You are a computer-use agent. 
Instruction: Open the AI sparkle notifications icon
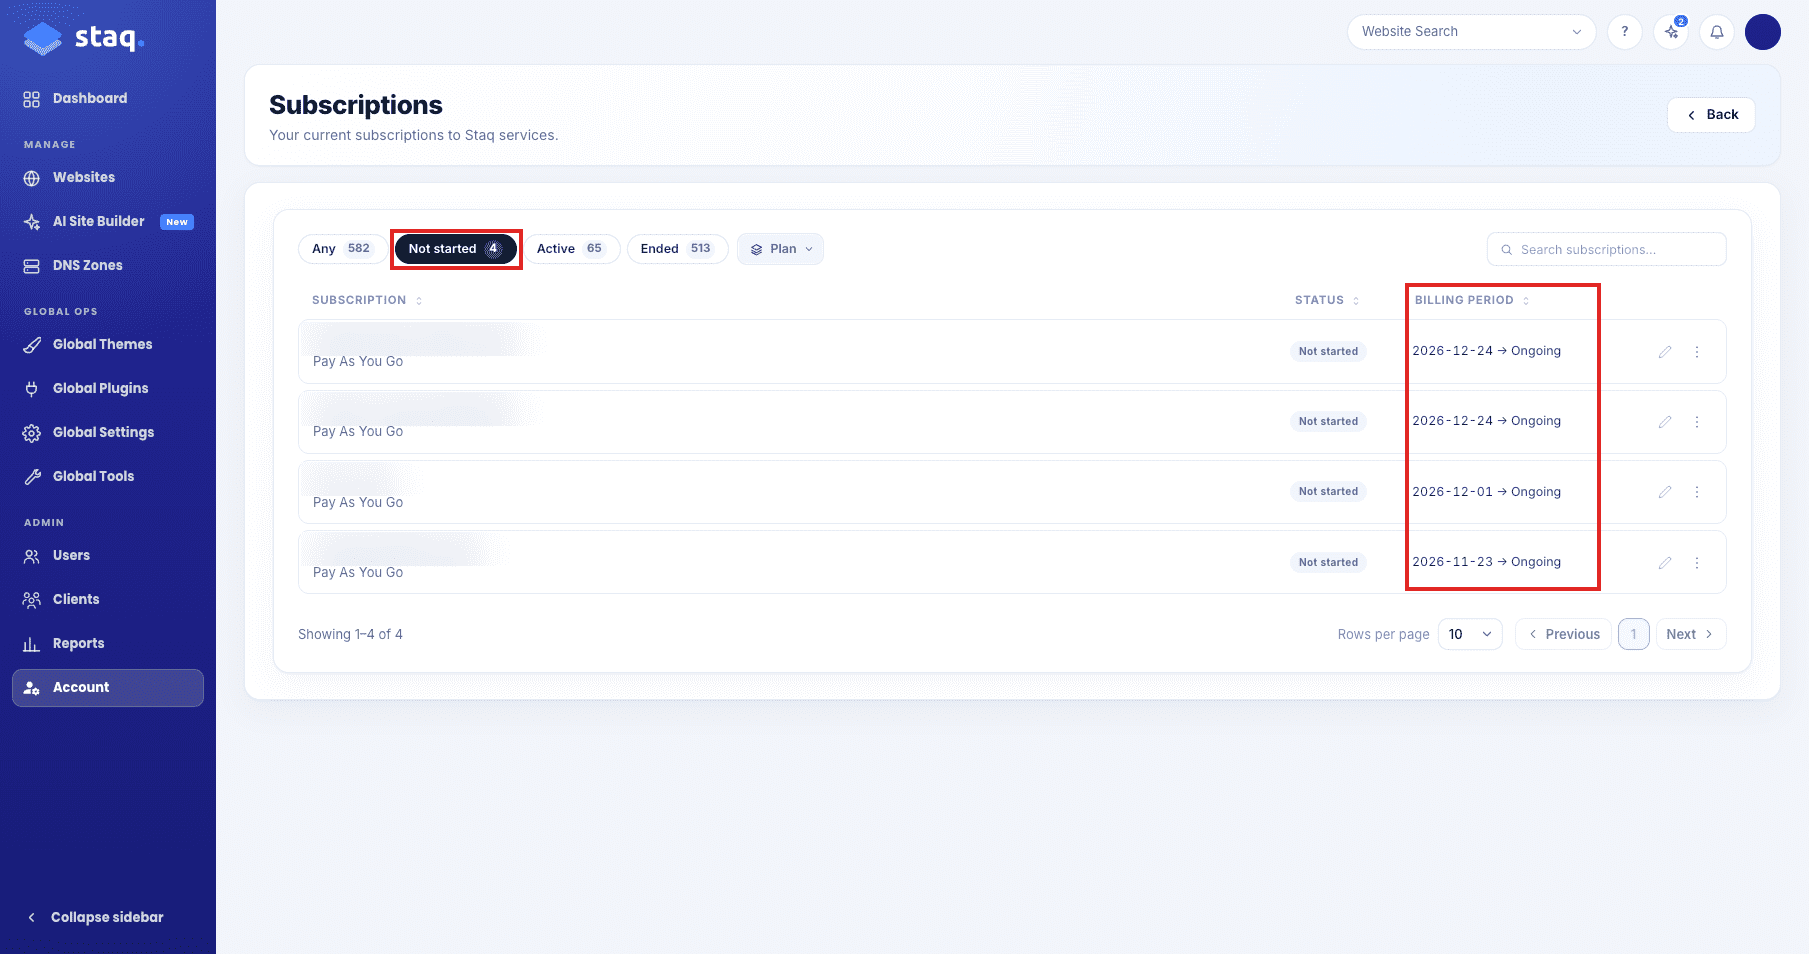point(1671,32)
